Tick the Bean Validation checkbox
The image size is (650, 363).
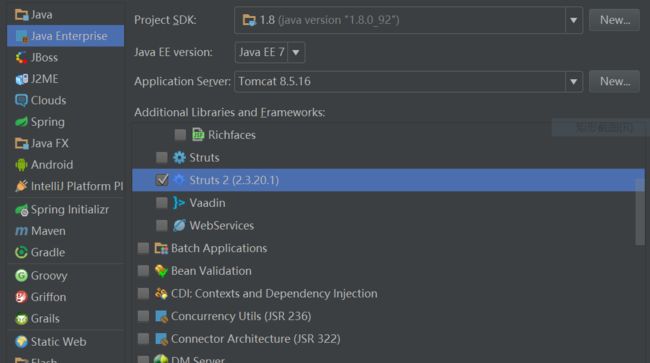click(143, 271)
